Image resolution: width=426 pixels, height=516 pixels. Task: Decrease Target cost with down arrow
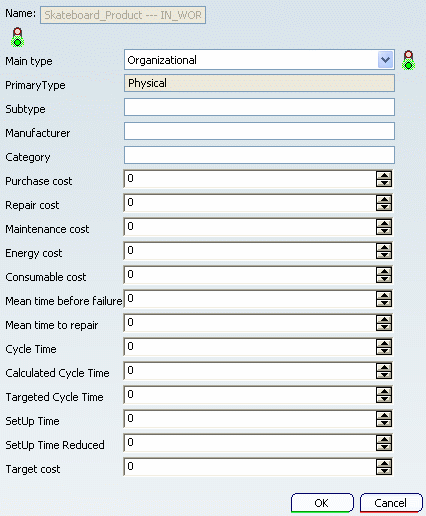point(384,471)
